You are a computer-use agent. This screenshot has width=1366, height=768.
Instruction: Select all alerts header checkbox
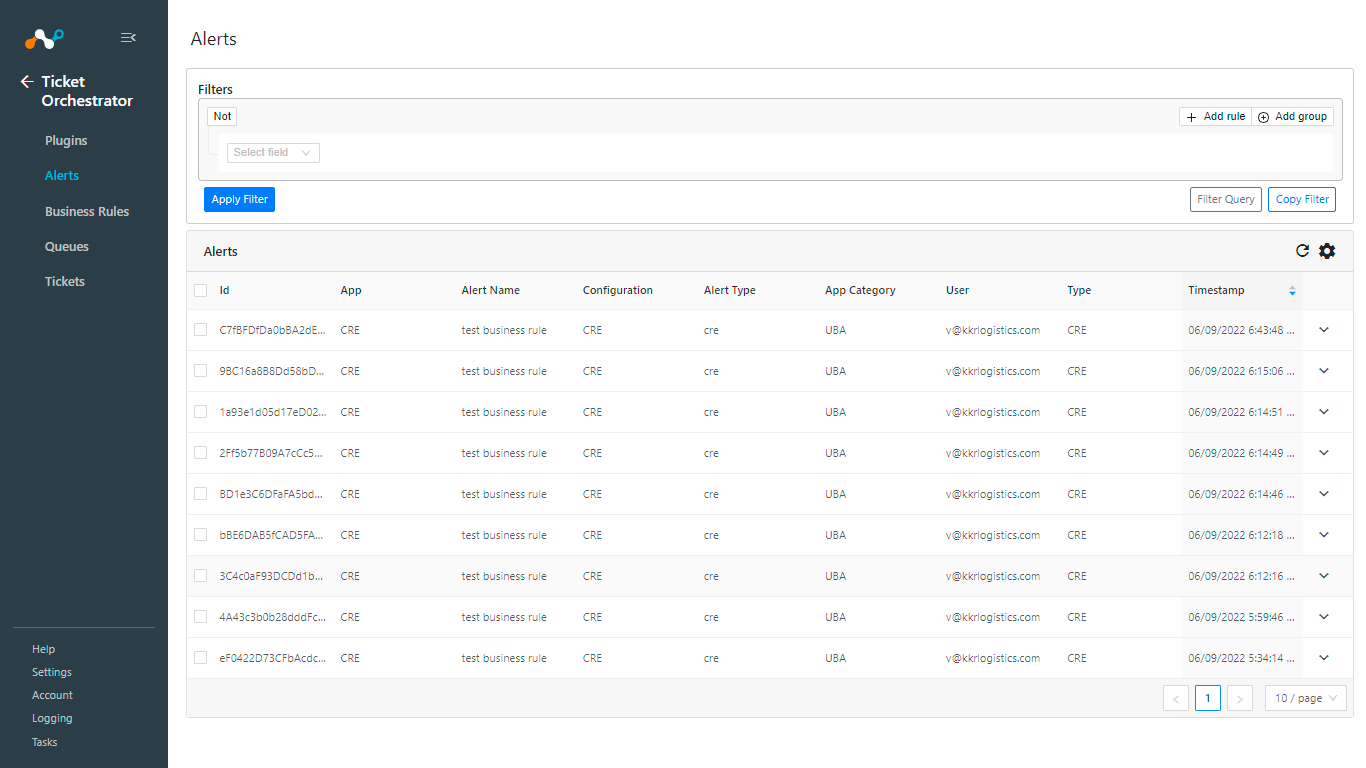[x=201, y=290]
